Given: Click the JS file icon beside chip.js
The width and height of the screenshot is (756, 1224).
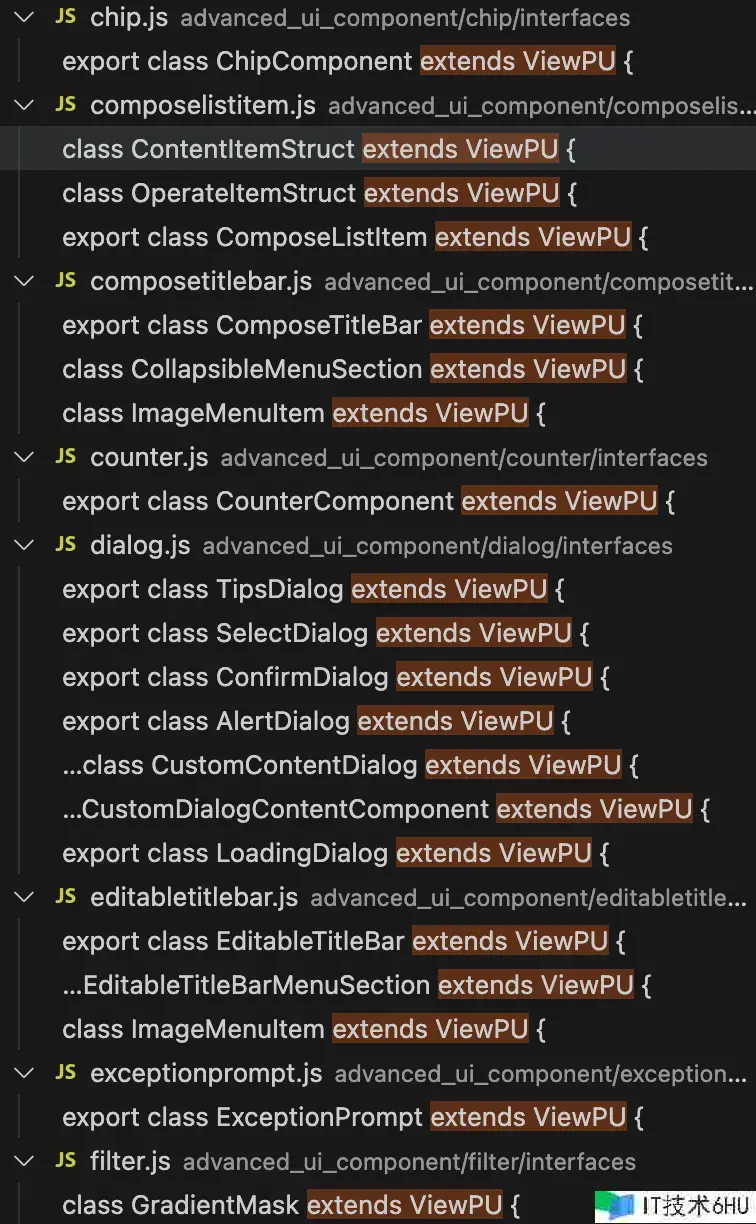Looking at the screenshot, I should pyautogui.click(x=65, y=17).
